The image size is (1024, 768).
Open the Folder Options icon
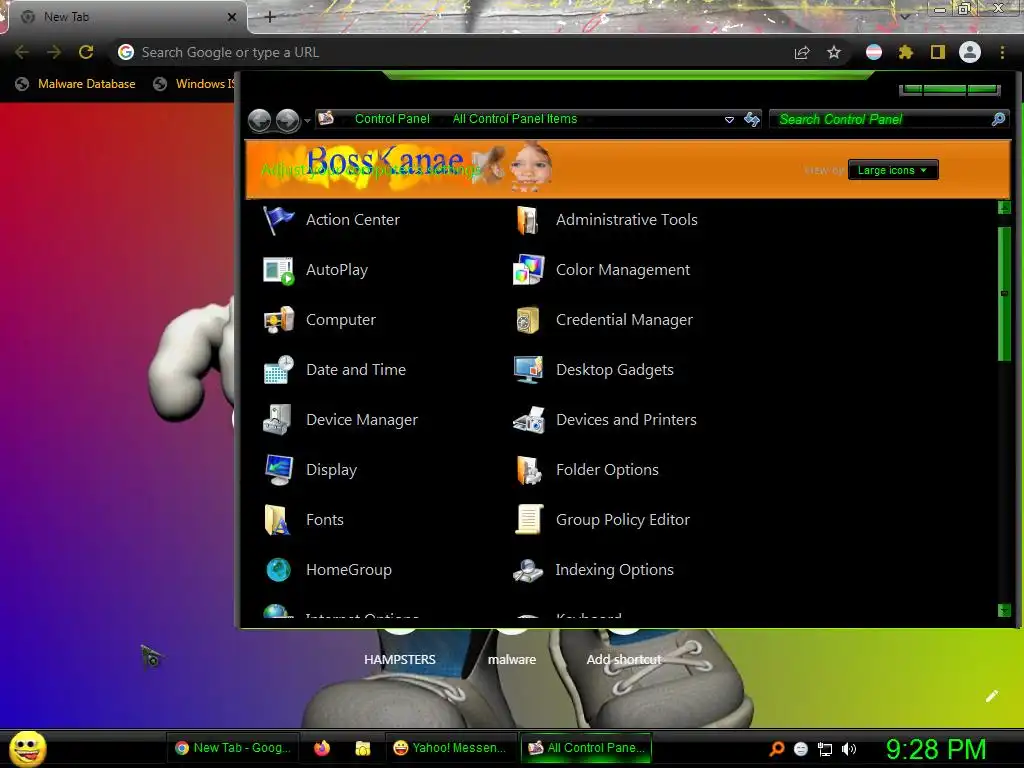(528, 470)
